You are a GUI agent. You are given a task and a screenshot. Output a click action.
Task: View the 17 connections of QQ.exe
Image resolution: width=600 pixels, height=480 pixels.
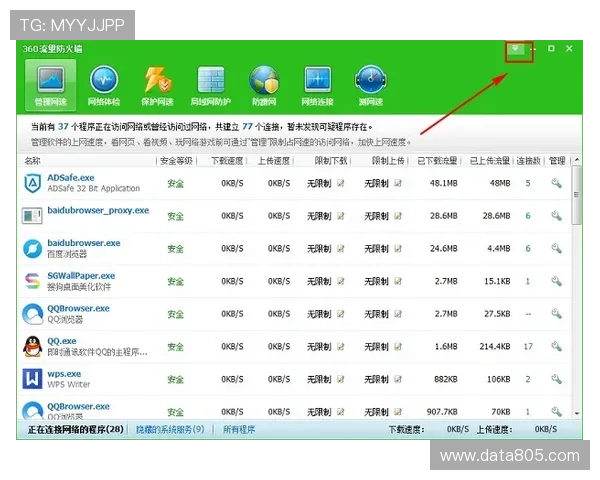(528, 346)
